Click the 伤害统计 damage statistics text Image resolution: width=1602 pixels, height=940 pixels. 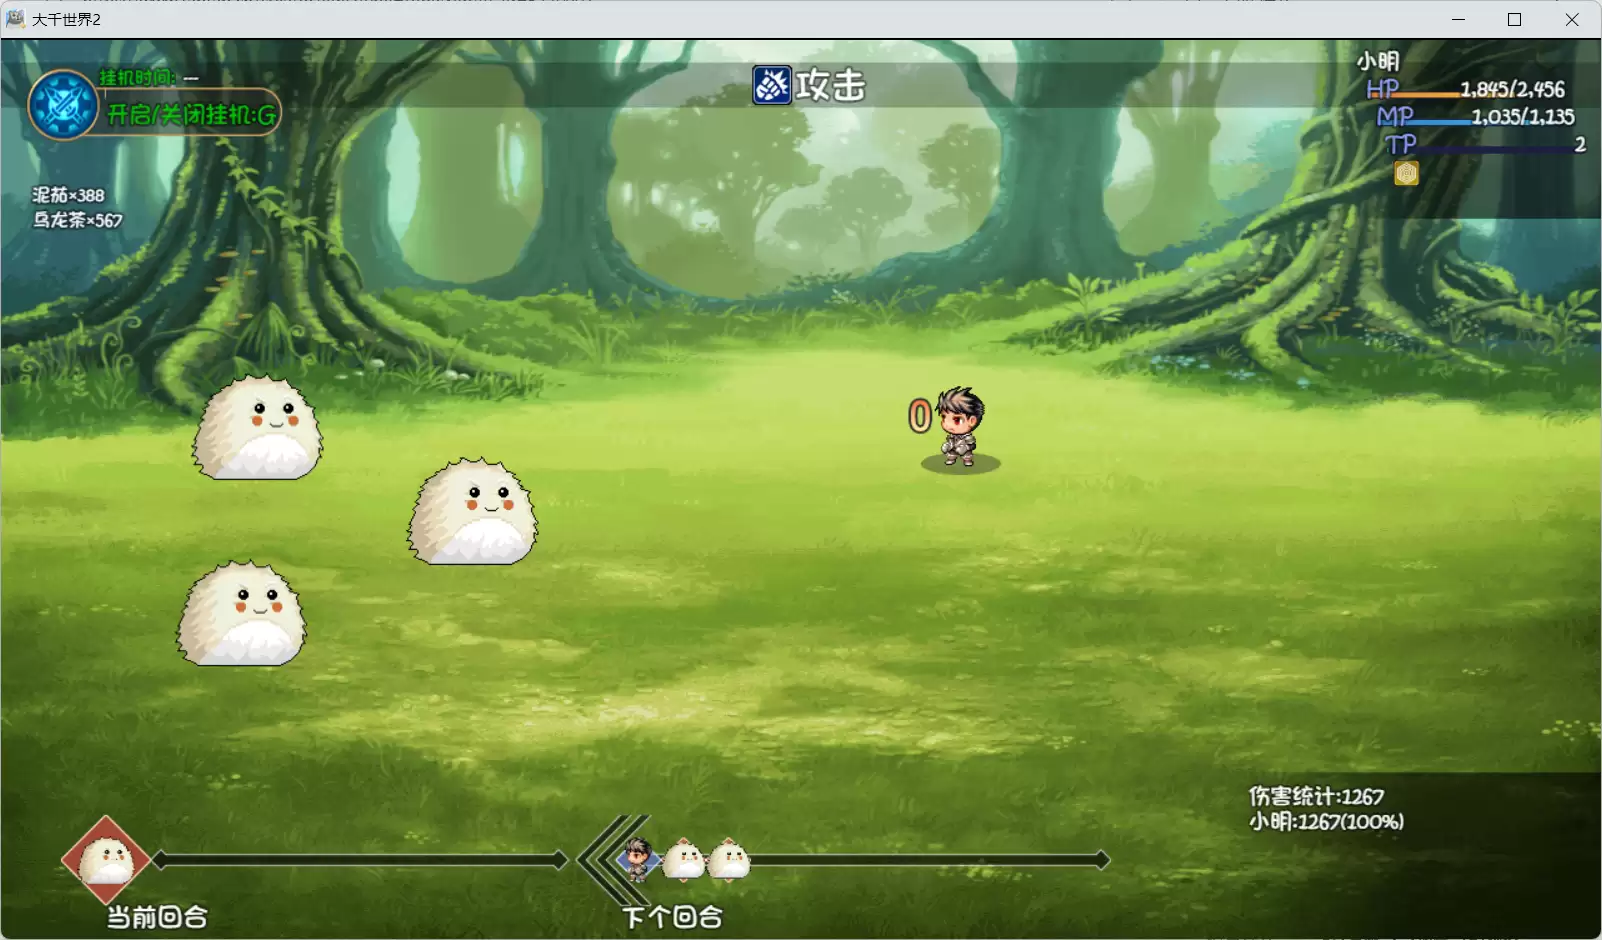(1316, 796)
